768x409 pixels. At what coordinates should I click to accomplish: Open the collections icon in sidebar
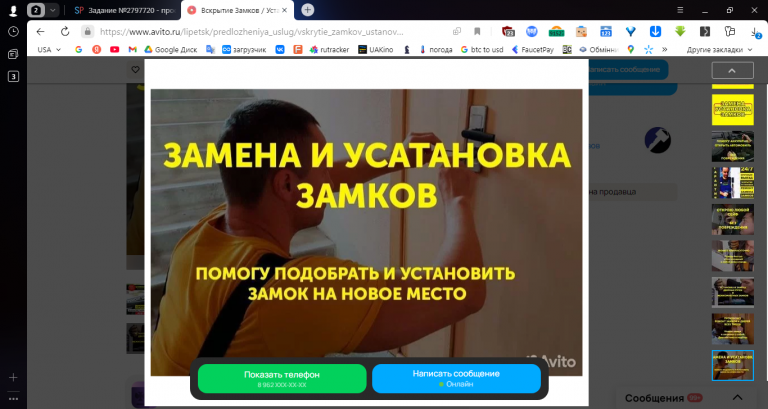[x=13, y=54]
